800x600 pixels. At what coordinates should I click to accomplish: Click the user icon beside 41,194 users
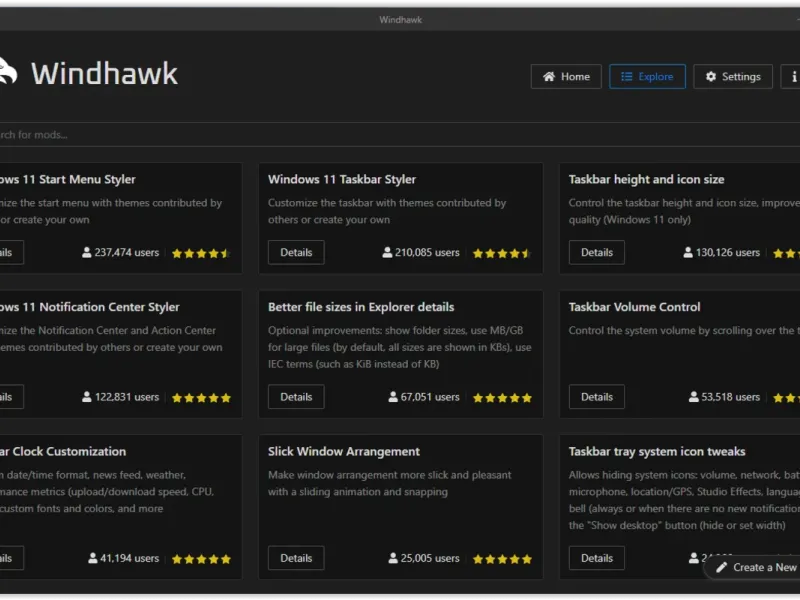[92, 558]
